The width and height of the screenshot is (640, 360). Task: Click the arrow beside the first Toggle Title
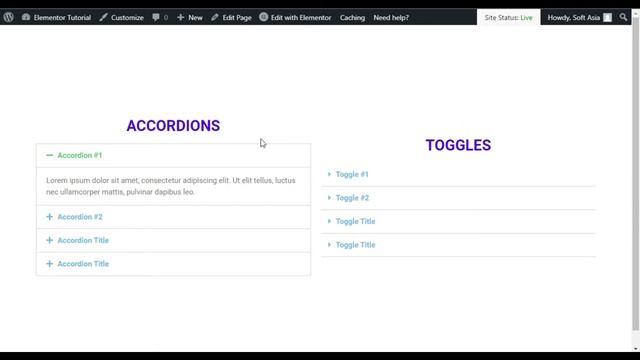click(x=329, y=221)
